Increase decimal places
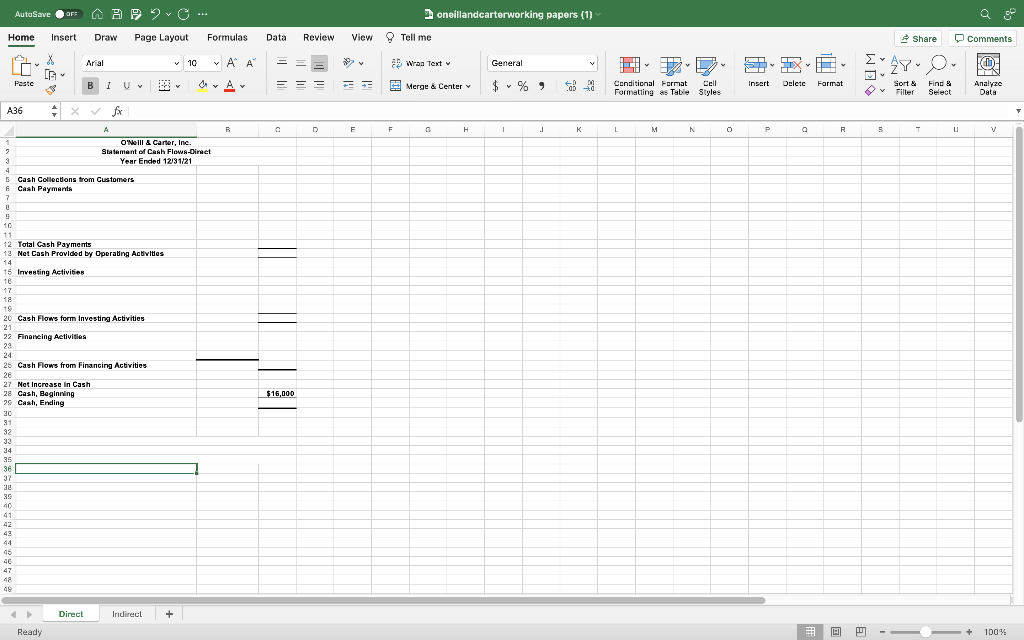The image size is (1024, 640). (x=570, y=86)
